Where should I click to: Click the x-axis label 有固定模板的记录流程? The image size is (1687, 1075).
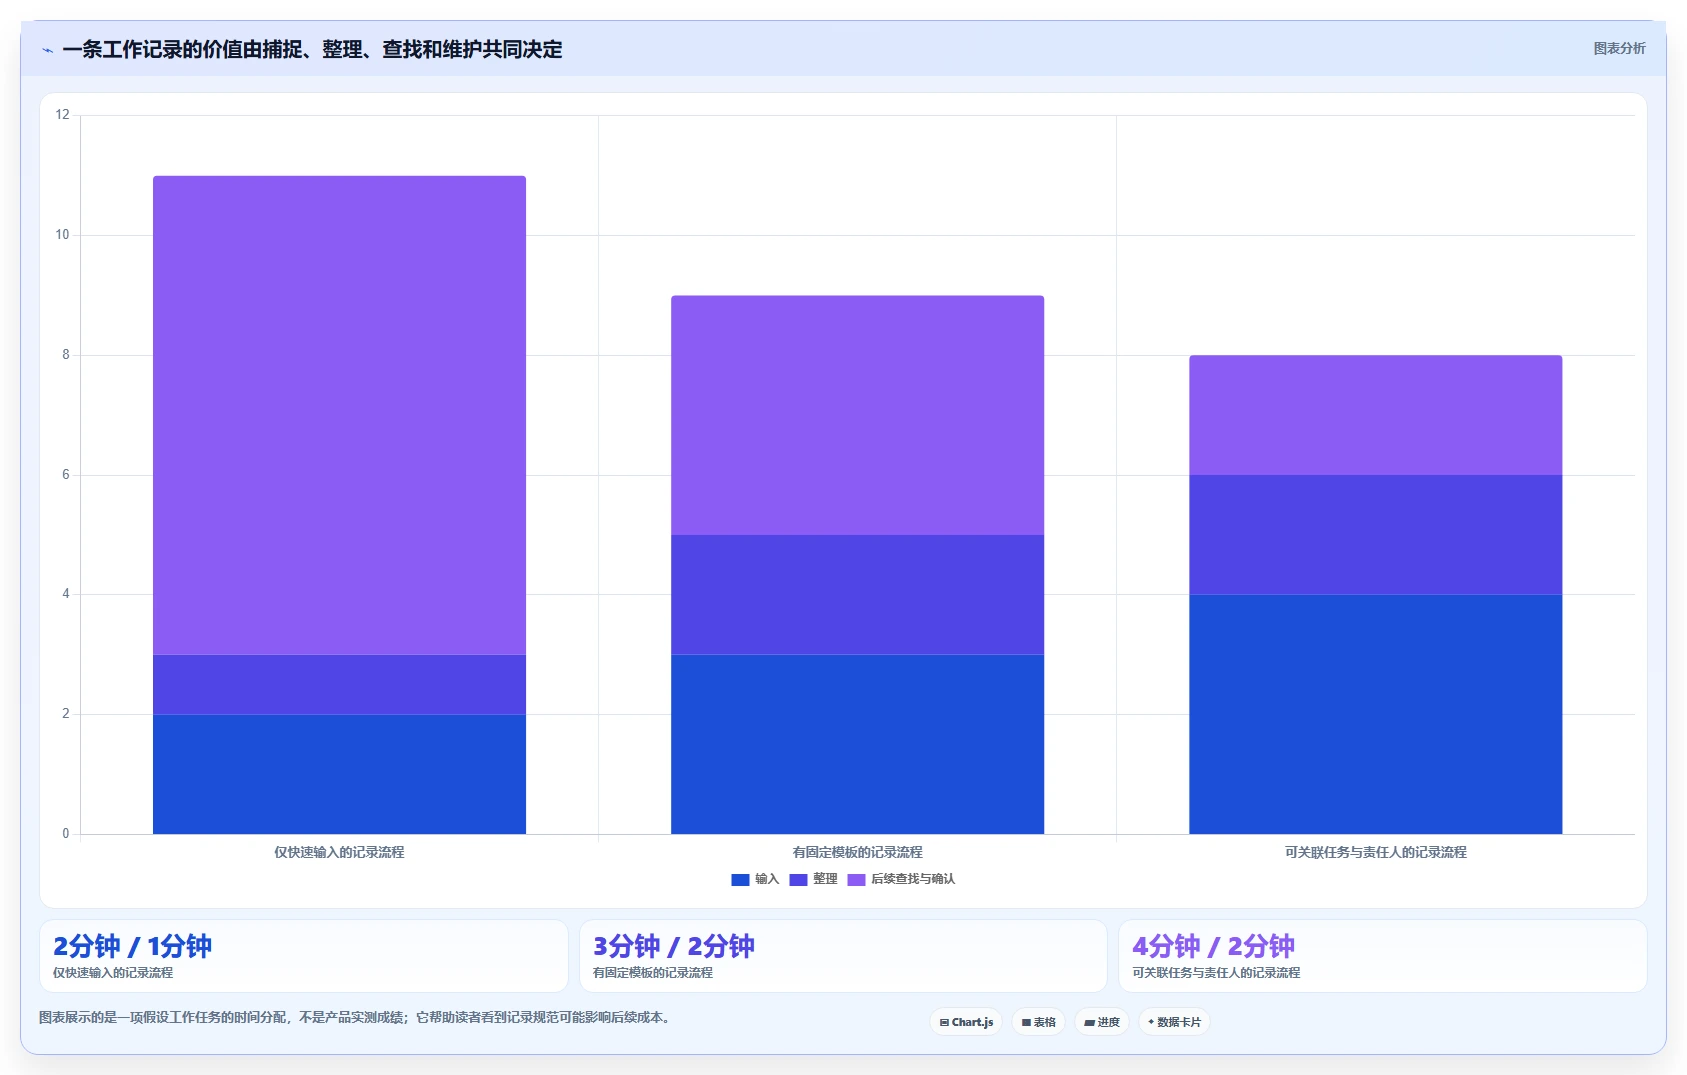tap(857, 852)
